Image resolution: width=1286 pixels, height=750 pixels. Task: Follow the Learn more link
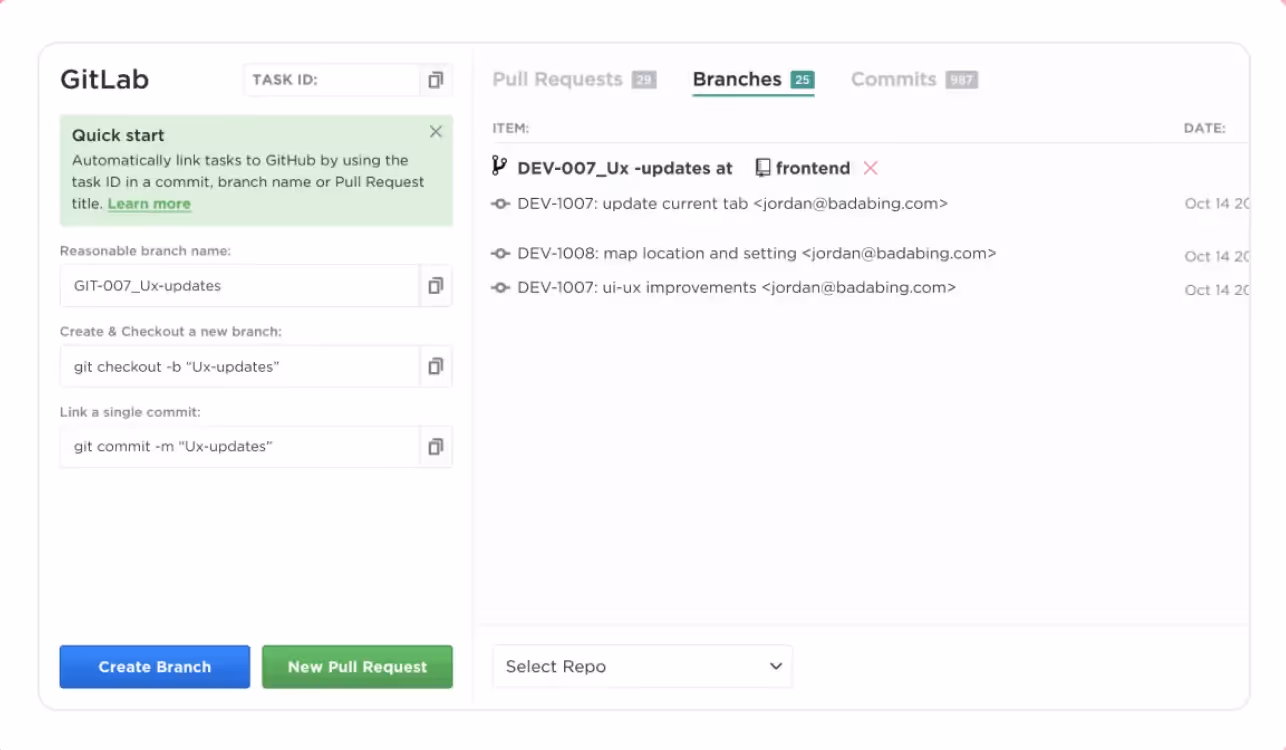(149, 204)
